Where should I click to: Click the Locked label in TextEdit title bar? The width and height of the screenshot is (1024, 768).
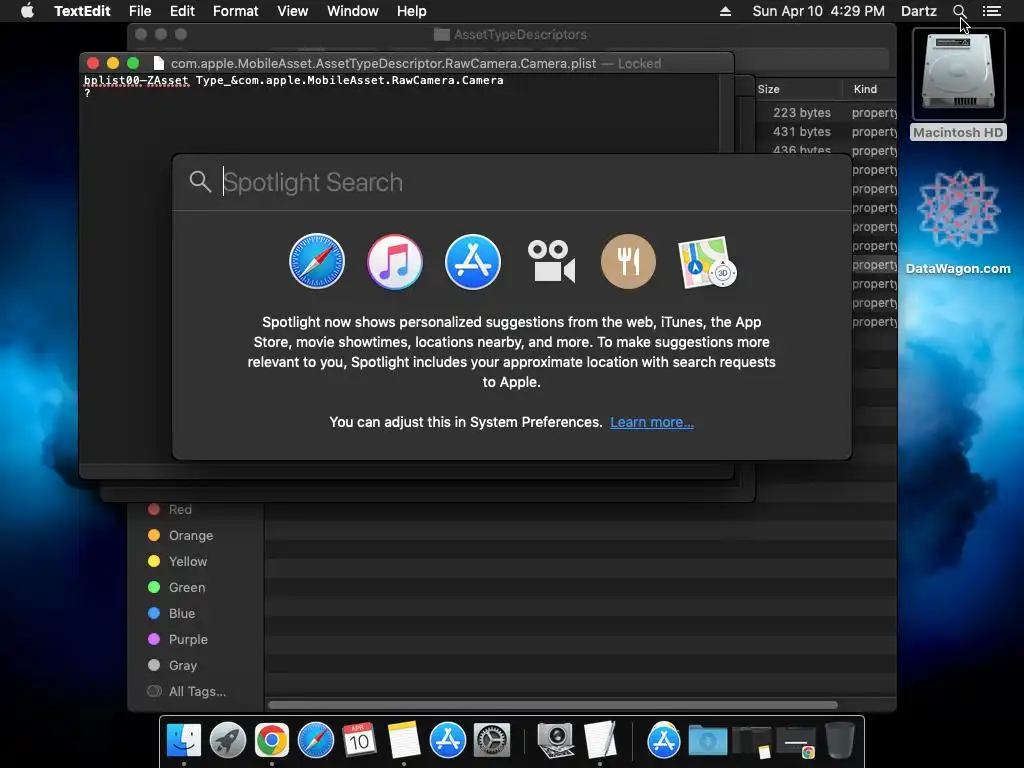click(x=639, y=63)
